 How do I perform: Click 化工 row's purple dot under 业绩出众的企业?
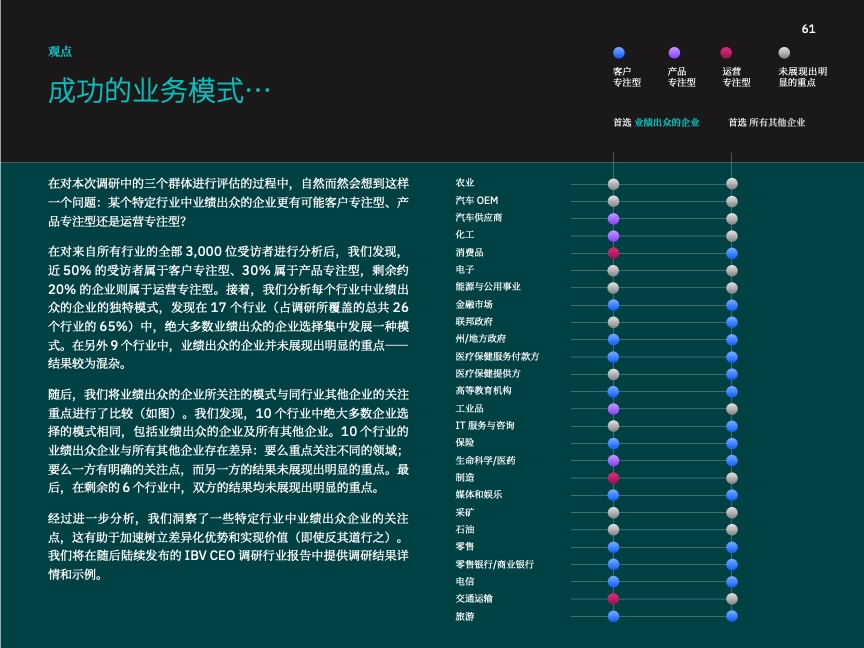tap(613, 236)
